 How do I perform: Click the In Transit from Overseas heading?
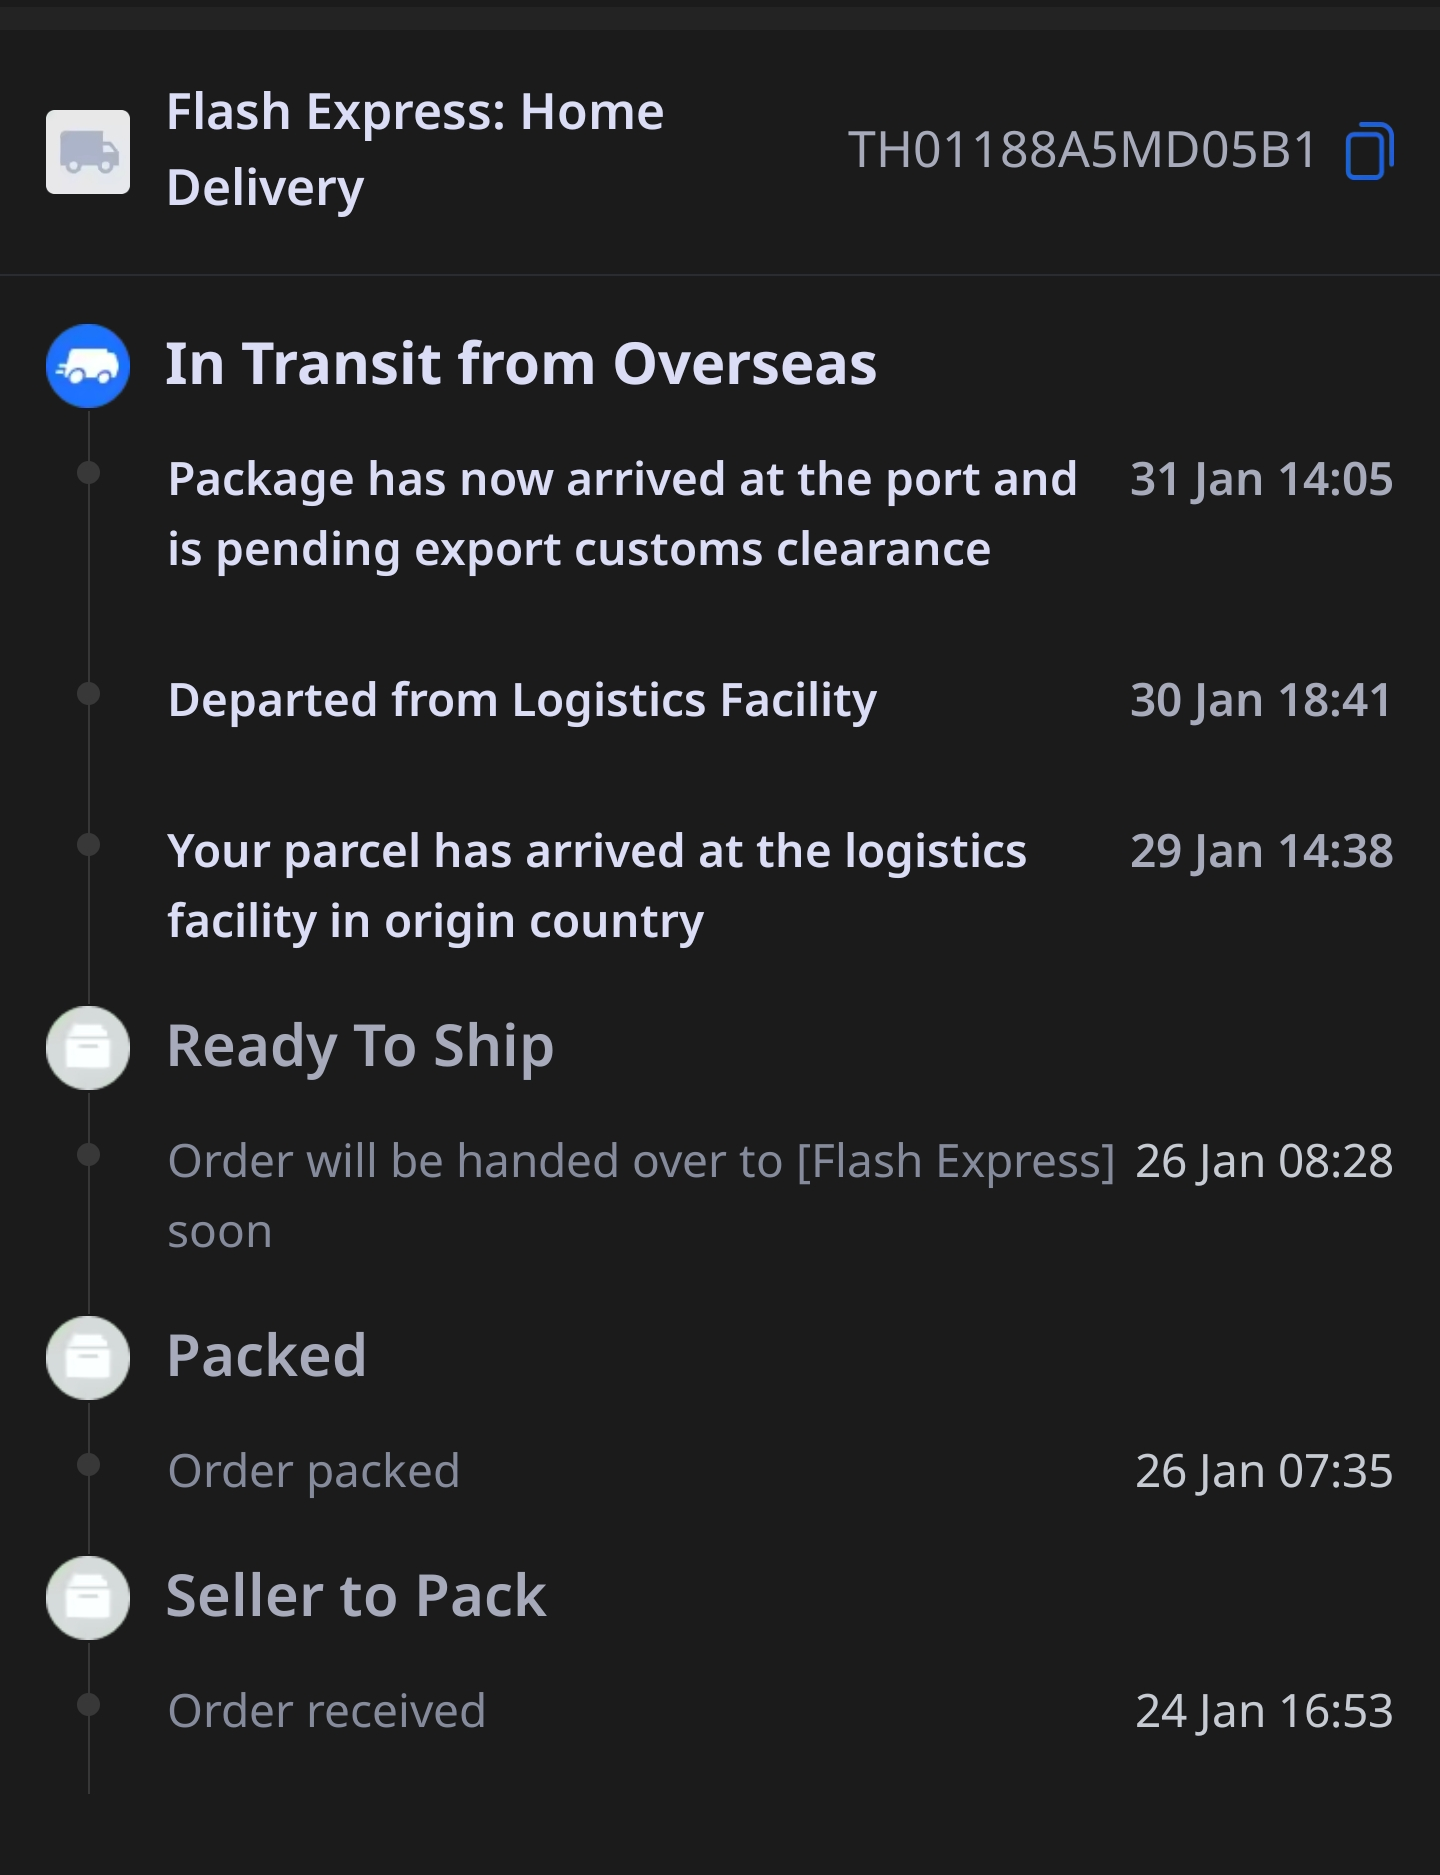(521, 364)
